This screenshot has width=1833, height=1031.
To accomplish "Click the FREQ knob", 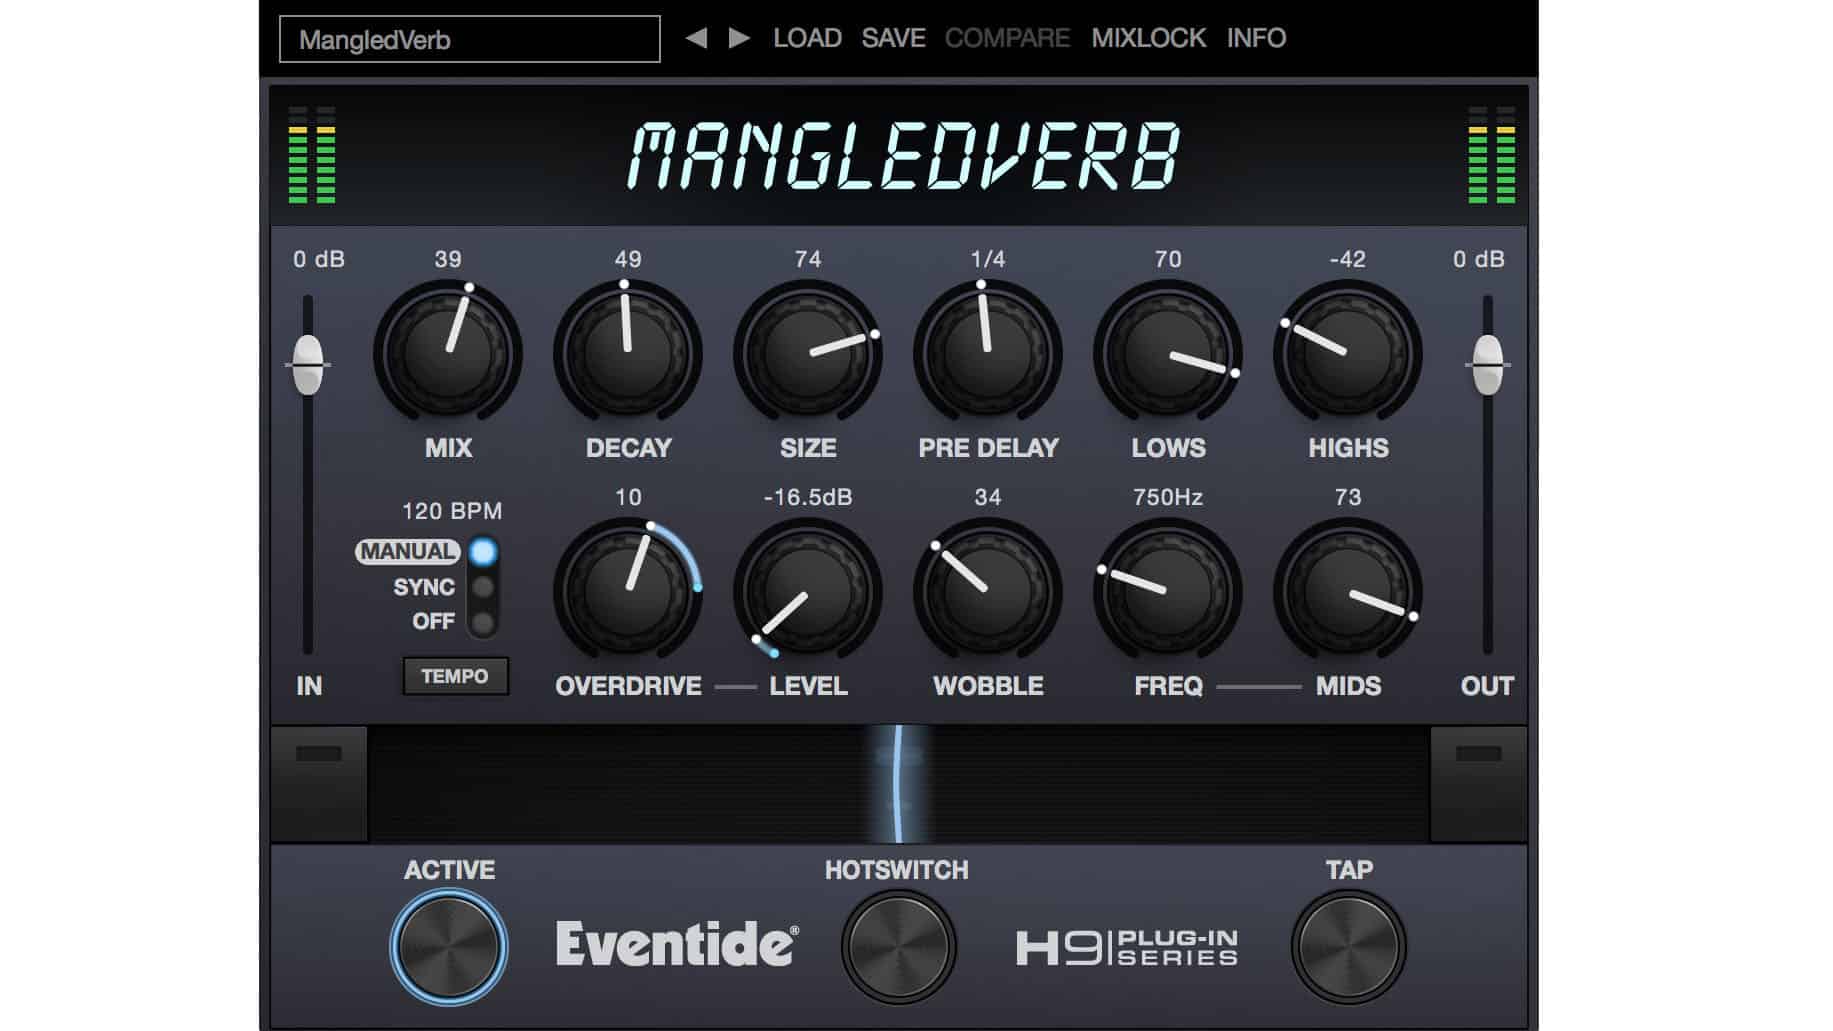I will pos(1168,592).
